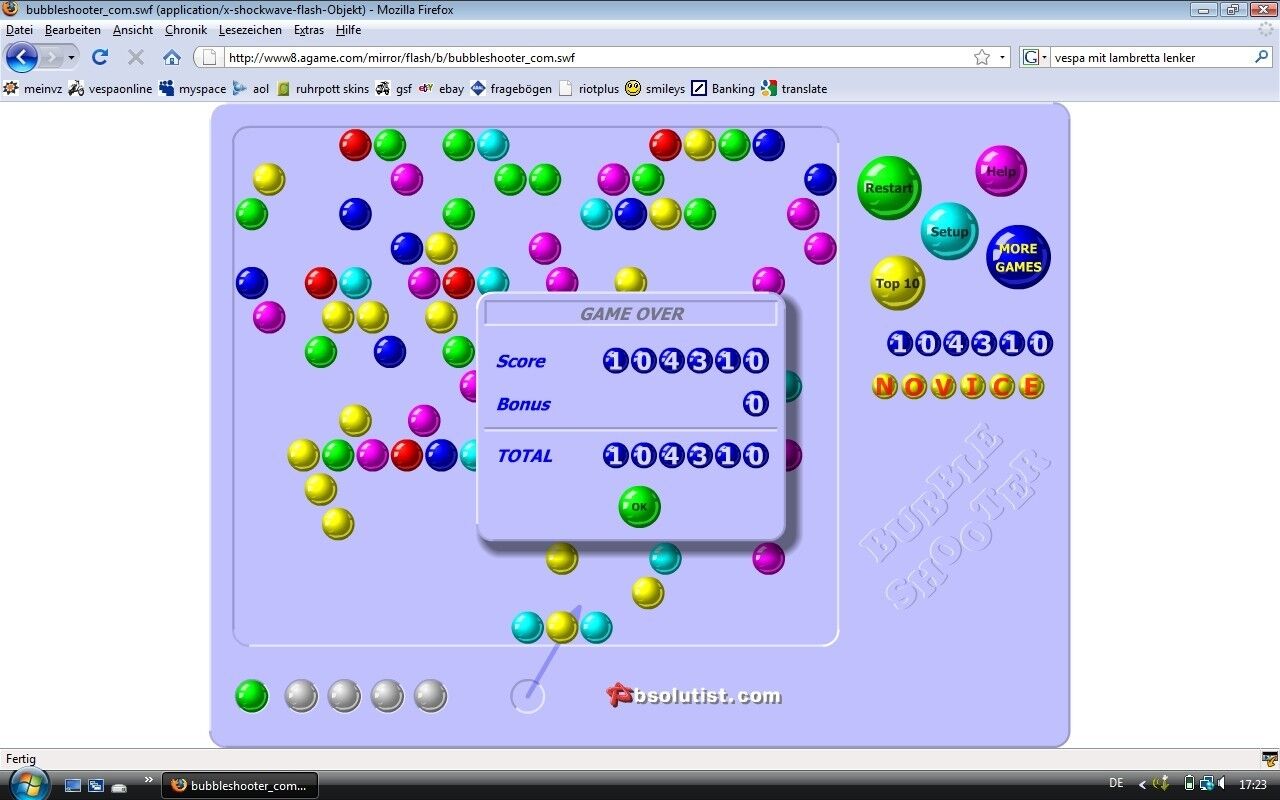Click the green next bubble in the queue
The image size is (1280, 800).
tap(252, 696)
